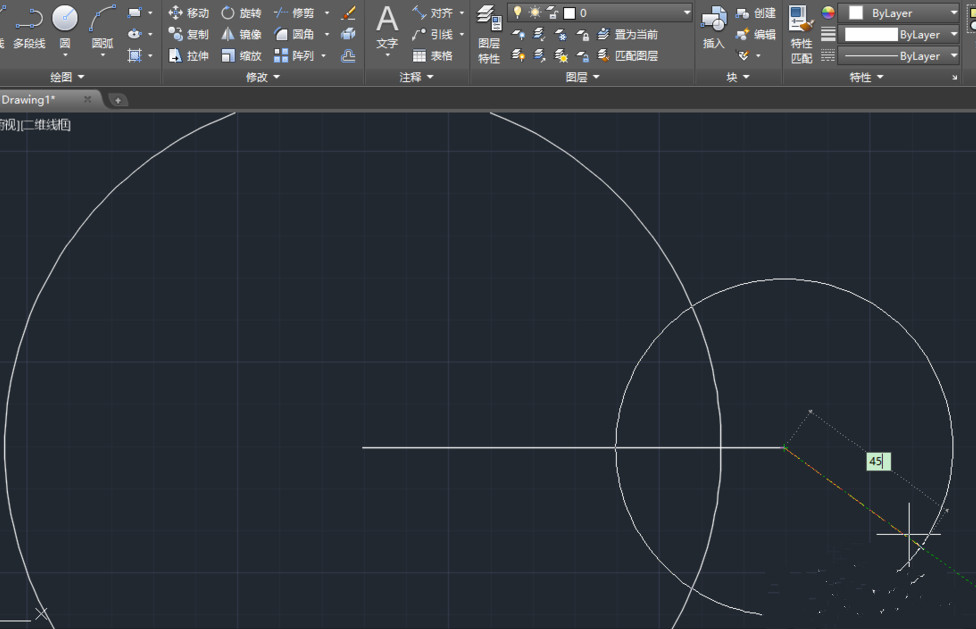Image resolution: width=976 pixels, height=629 pixels.
Task: Select the aligned dimension (对齐) tool
Action: [x=433, y=12]
